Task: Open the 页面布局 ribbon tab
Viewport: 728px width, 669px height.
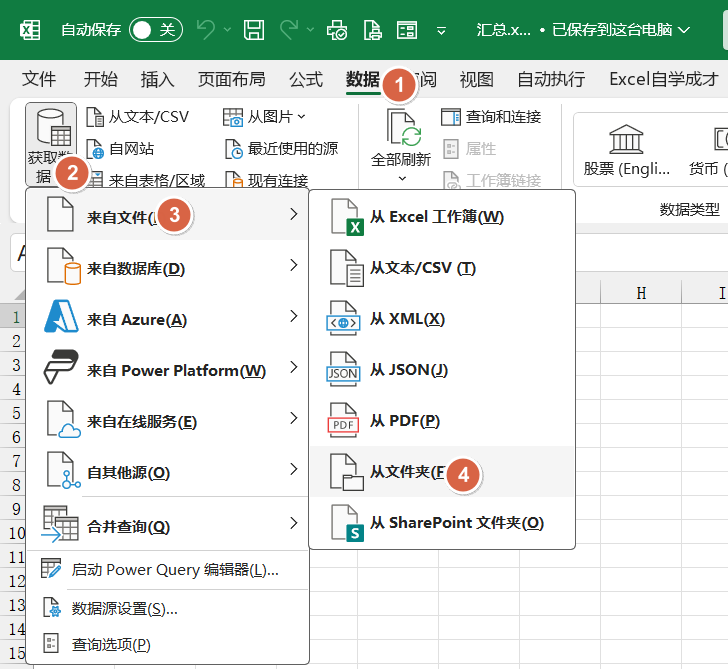Action: pyautogui.click(x=231, y=79)
